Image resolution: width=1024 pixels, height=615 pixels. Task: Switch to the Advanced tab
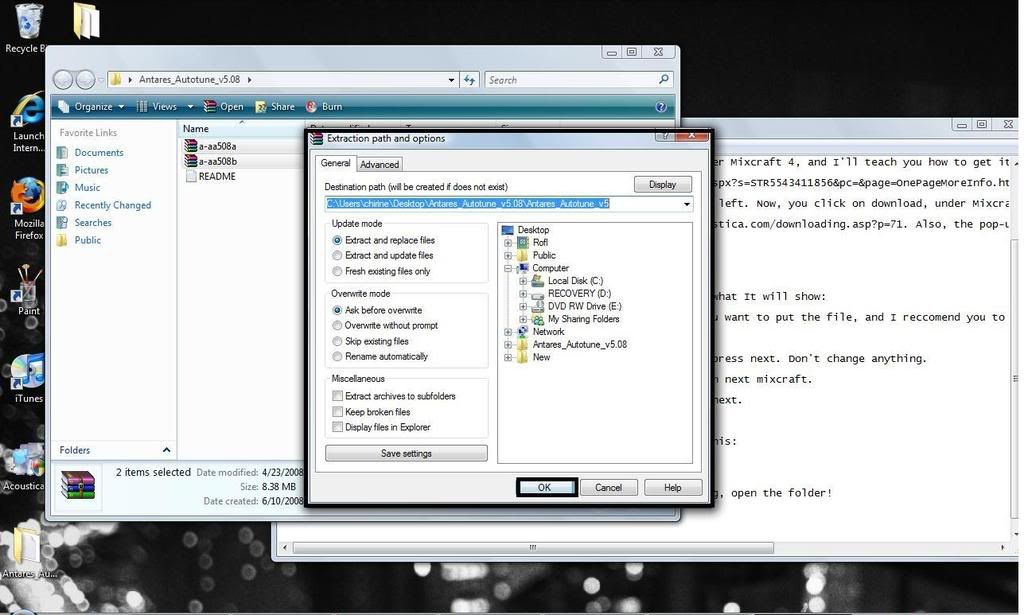coord(379,165)
